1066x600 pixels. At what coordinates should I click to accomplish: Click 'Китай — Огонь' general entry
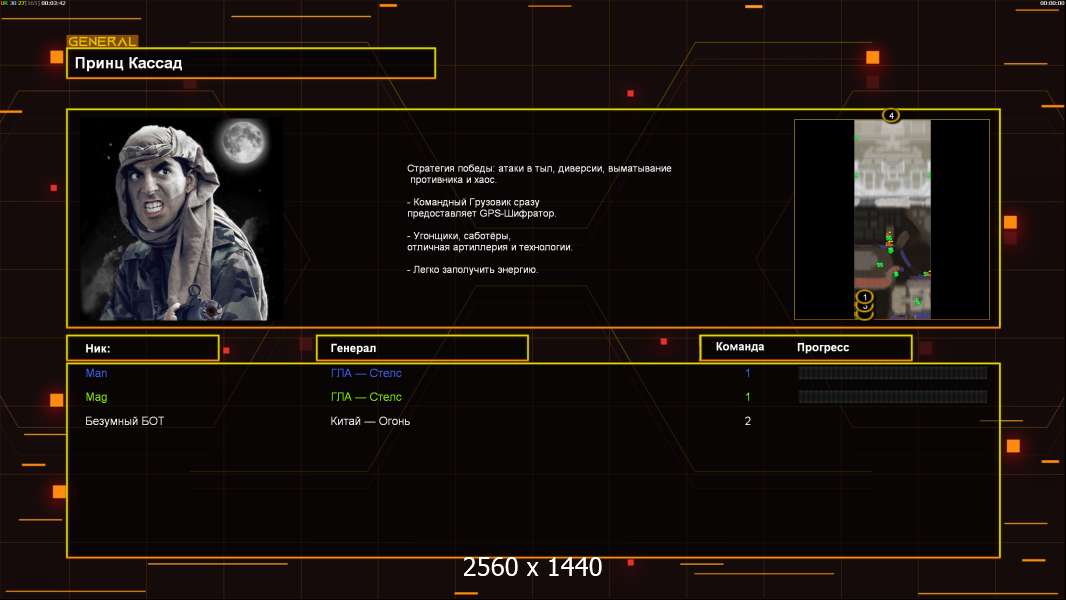pyautogui.click(x=370, y=421)
